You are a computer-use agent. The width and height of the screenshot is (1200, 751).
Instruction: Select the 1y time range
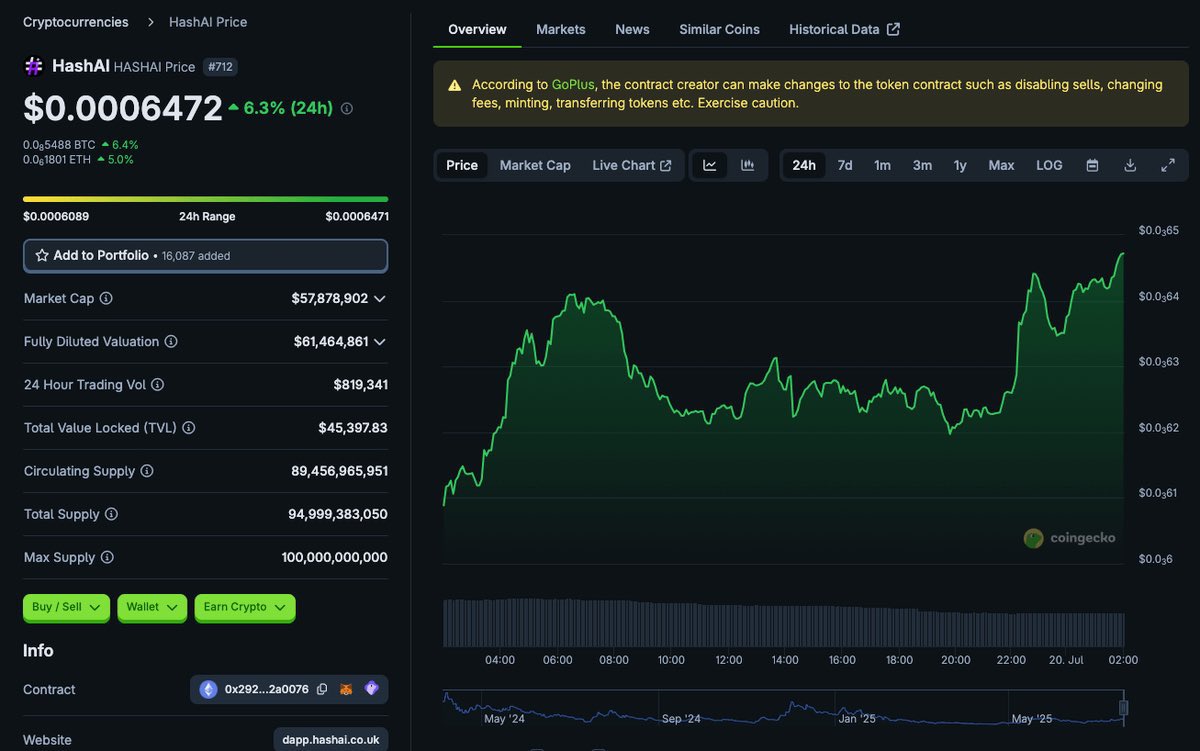coord(960,165)
